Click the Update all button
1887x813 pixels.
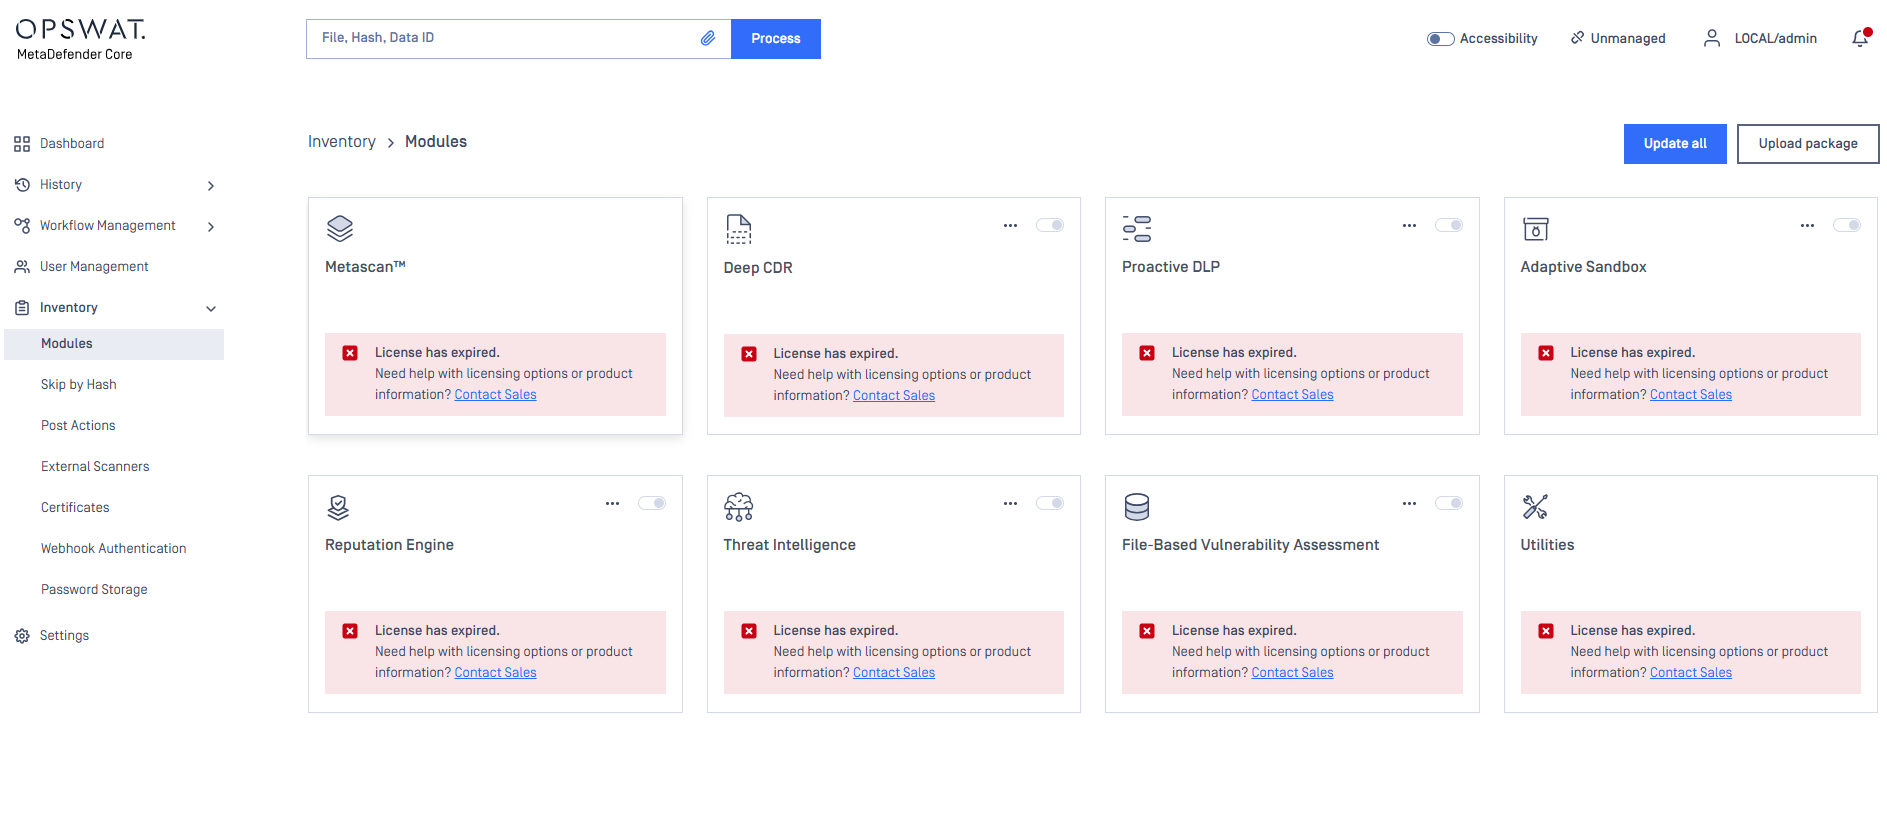(1675, 144)
